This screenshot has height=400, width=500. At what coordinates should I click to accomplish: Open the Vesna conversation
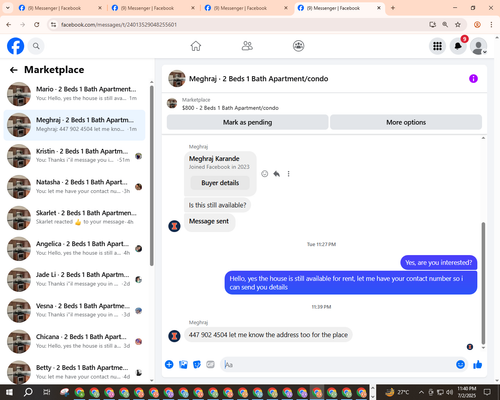tap(74, 310)
